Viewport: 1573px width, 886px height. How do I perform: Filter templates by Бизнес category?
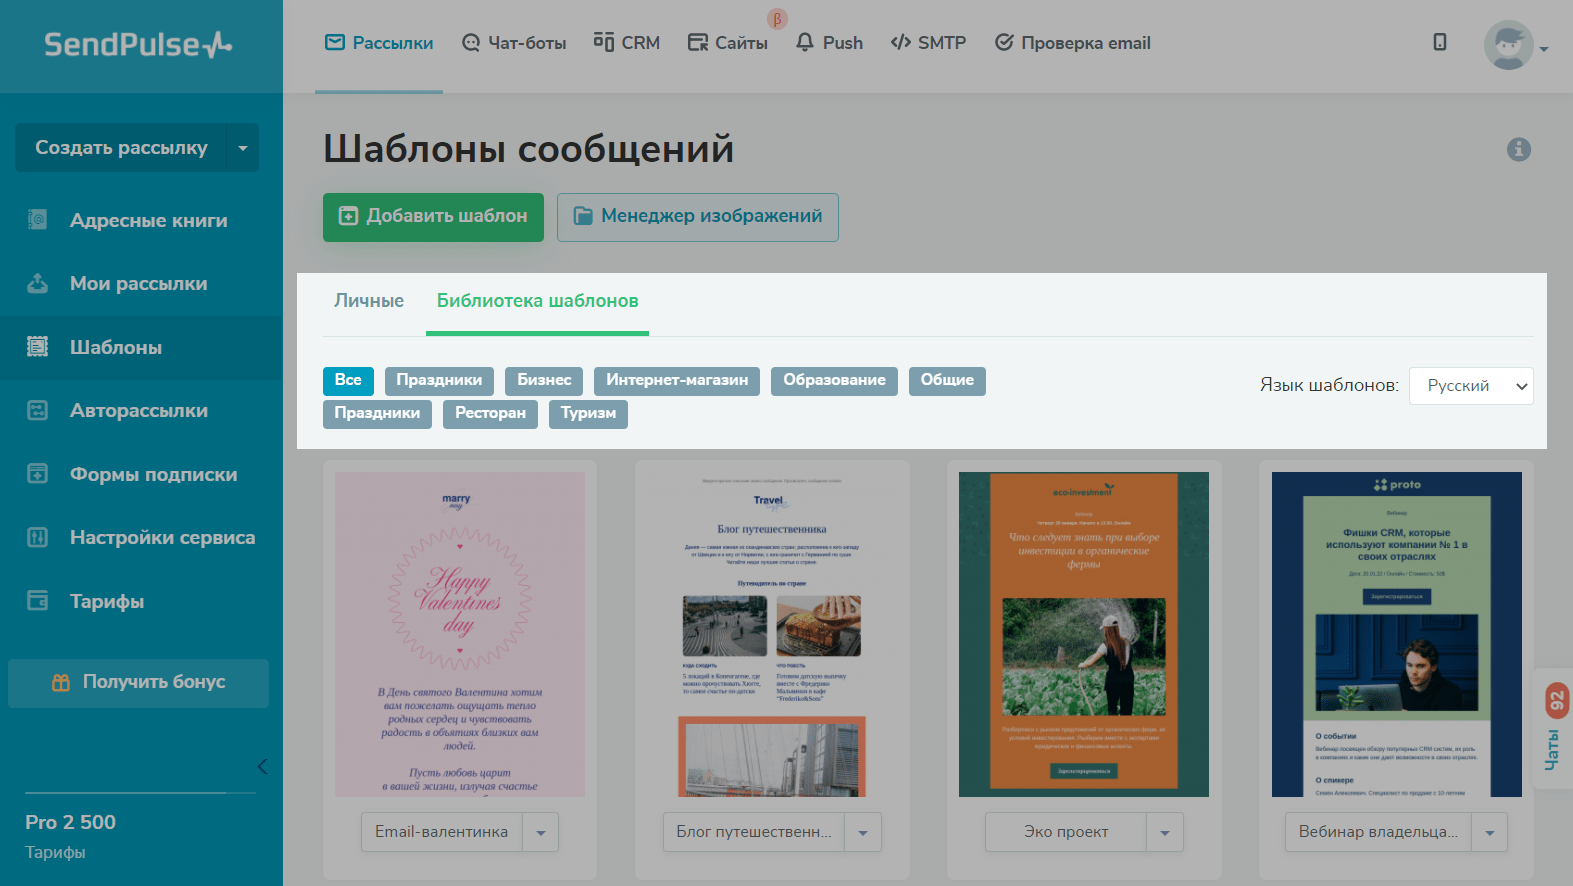tap(544, 380)
